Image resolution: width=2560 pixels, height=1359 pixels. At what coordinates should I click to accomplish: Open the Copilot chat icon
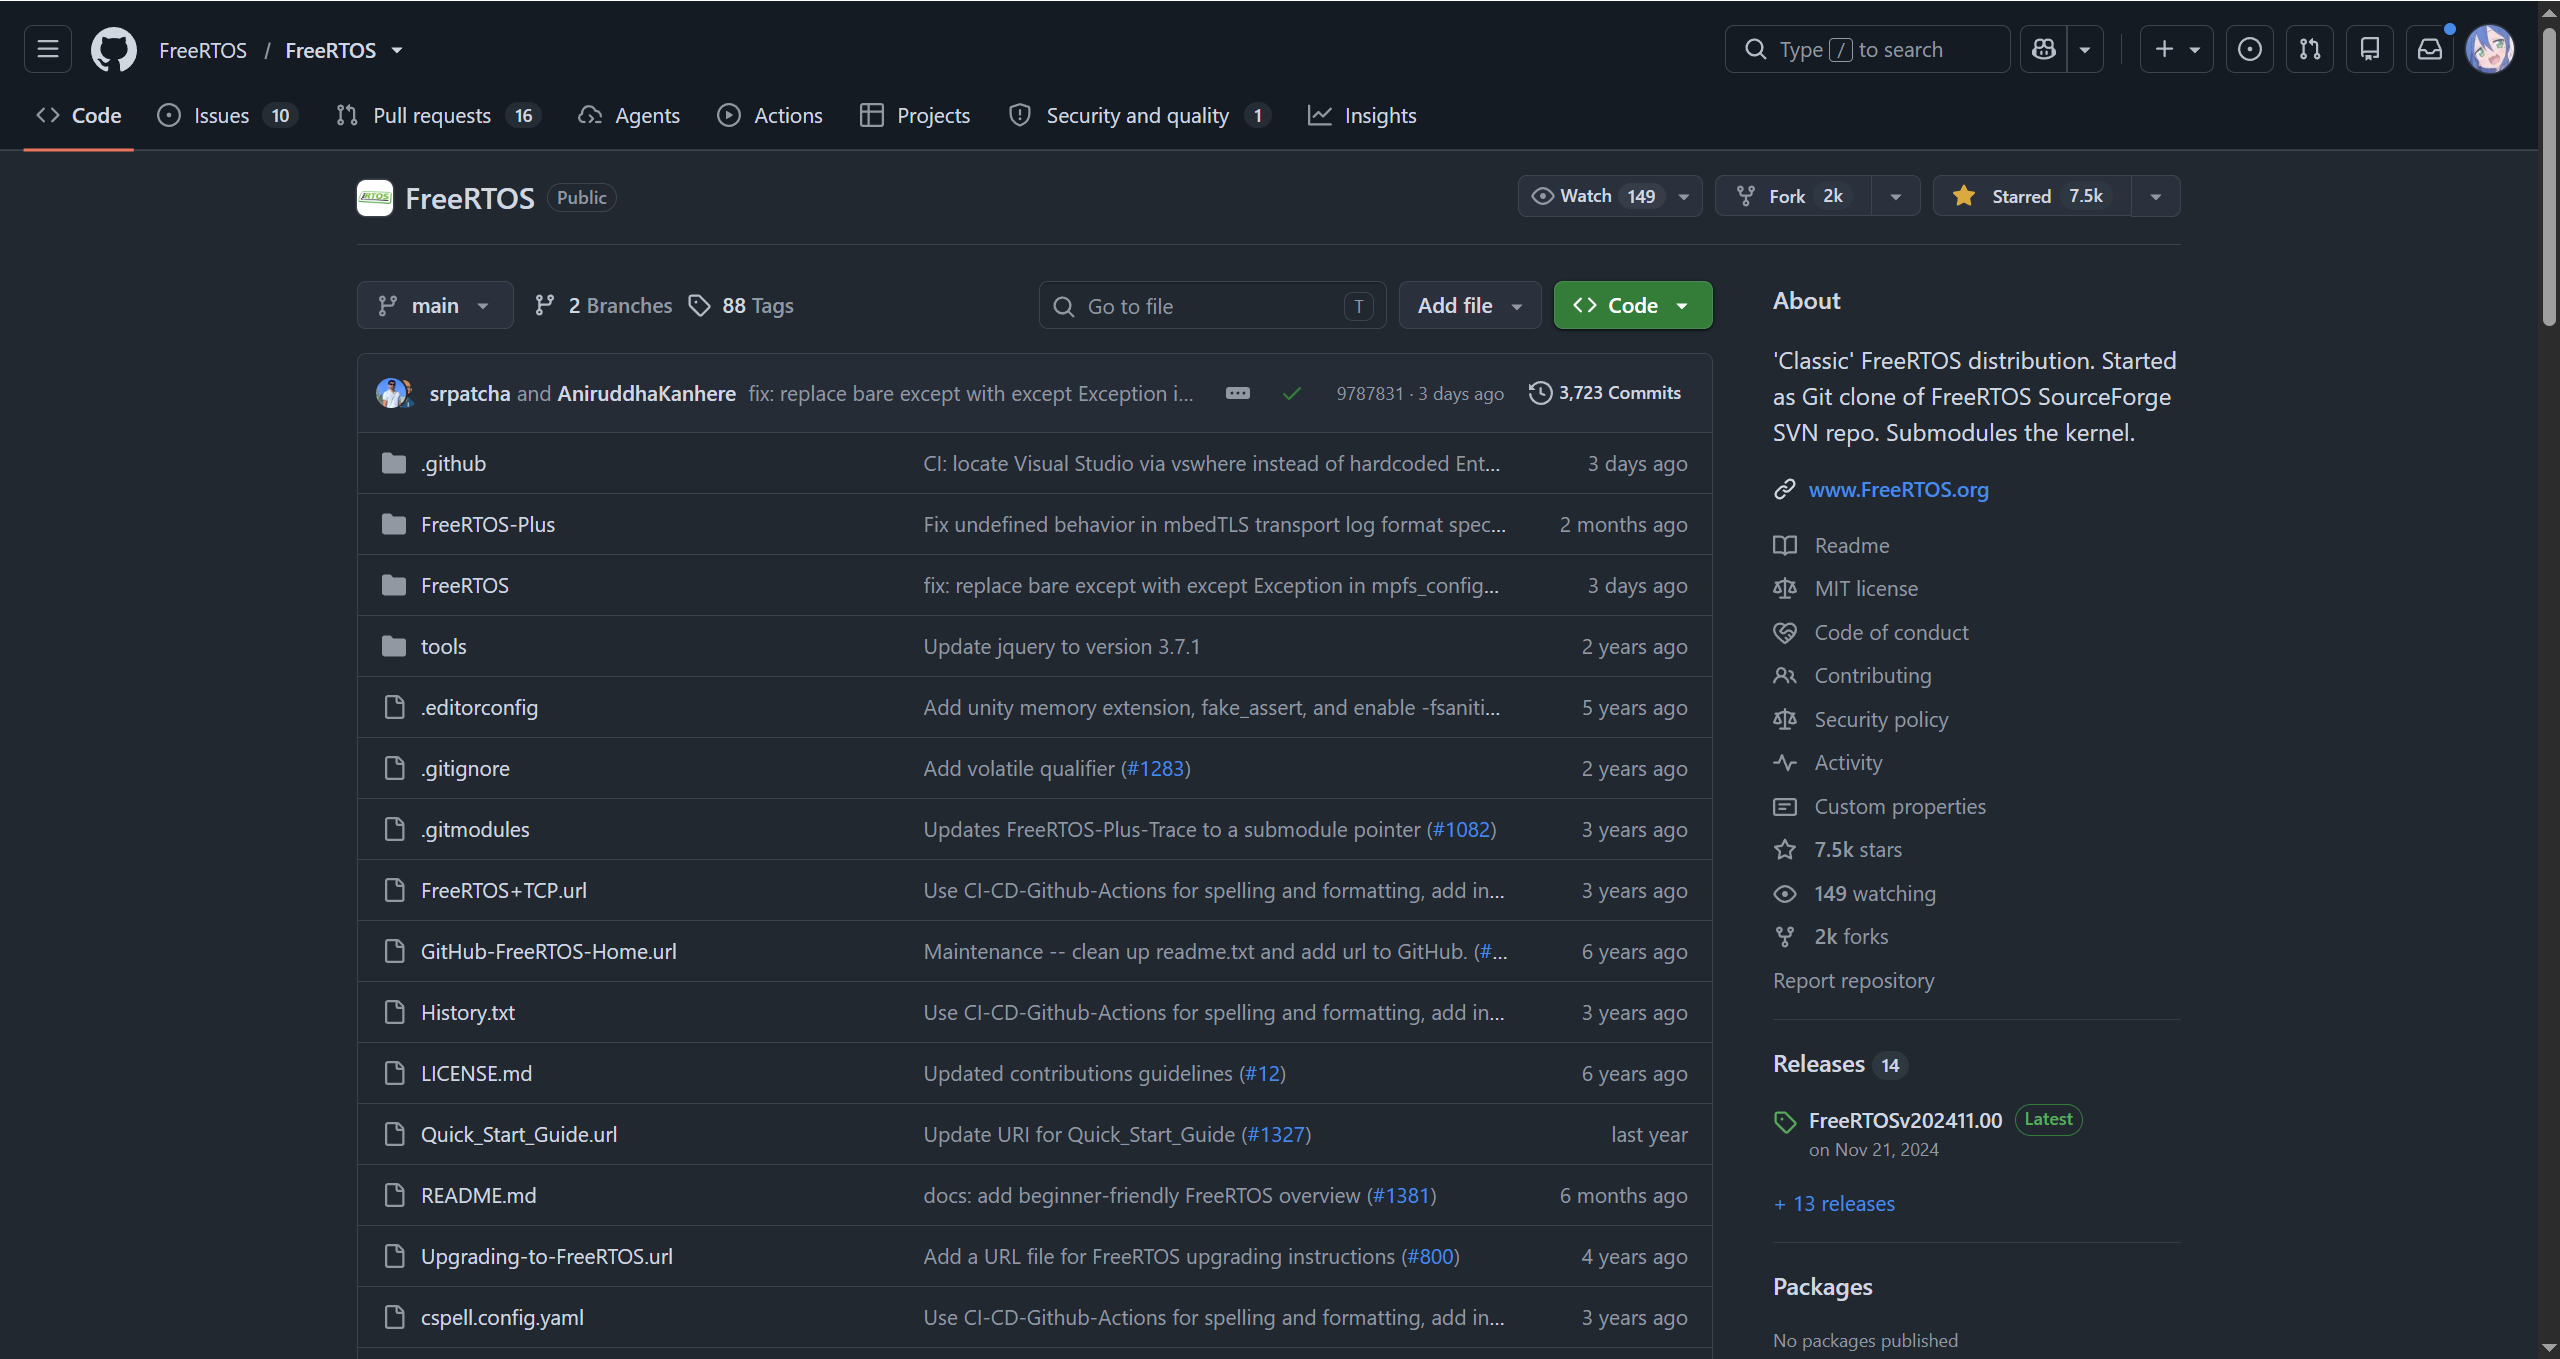pyautogui.click(x=2044, y=49)
